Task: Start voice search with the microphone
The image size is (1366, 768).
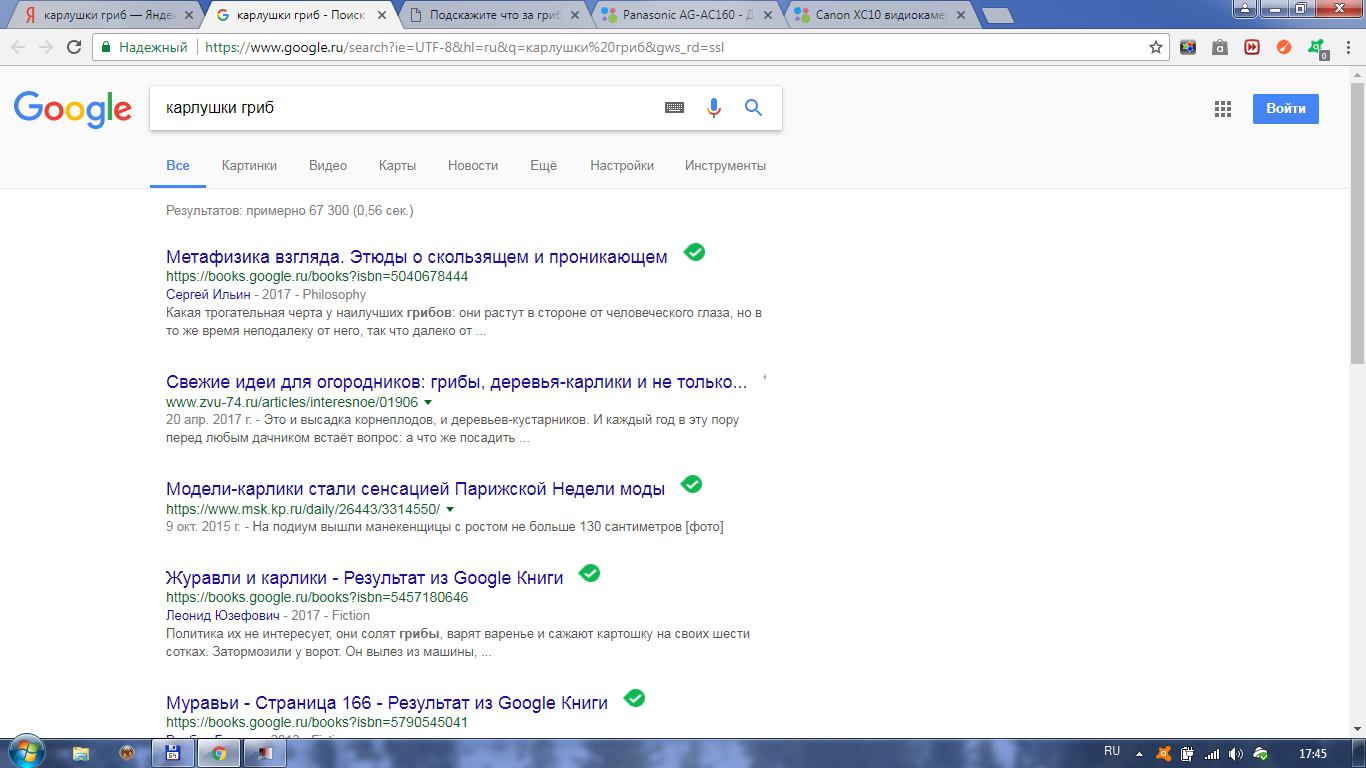Action: point(714,108)
